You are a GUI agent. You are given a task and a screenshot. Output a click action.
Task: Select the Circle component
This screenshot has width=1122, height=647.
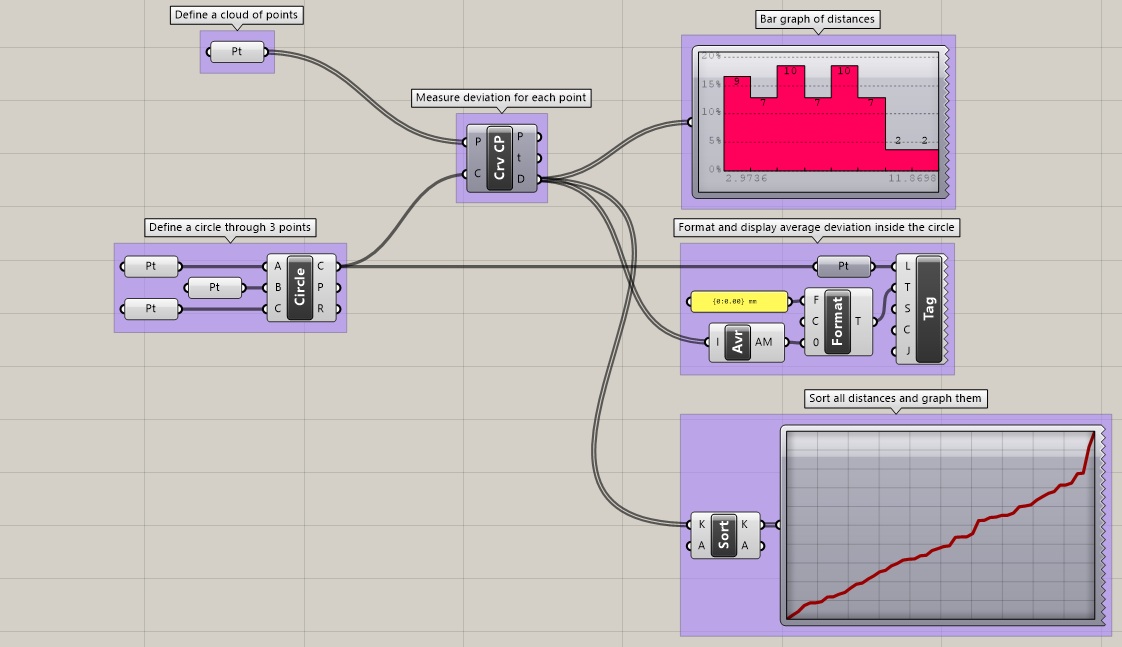pos(300,287)
